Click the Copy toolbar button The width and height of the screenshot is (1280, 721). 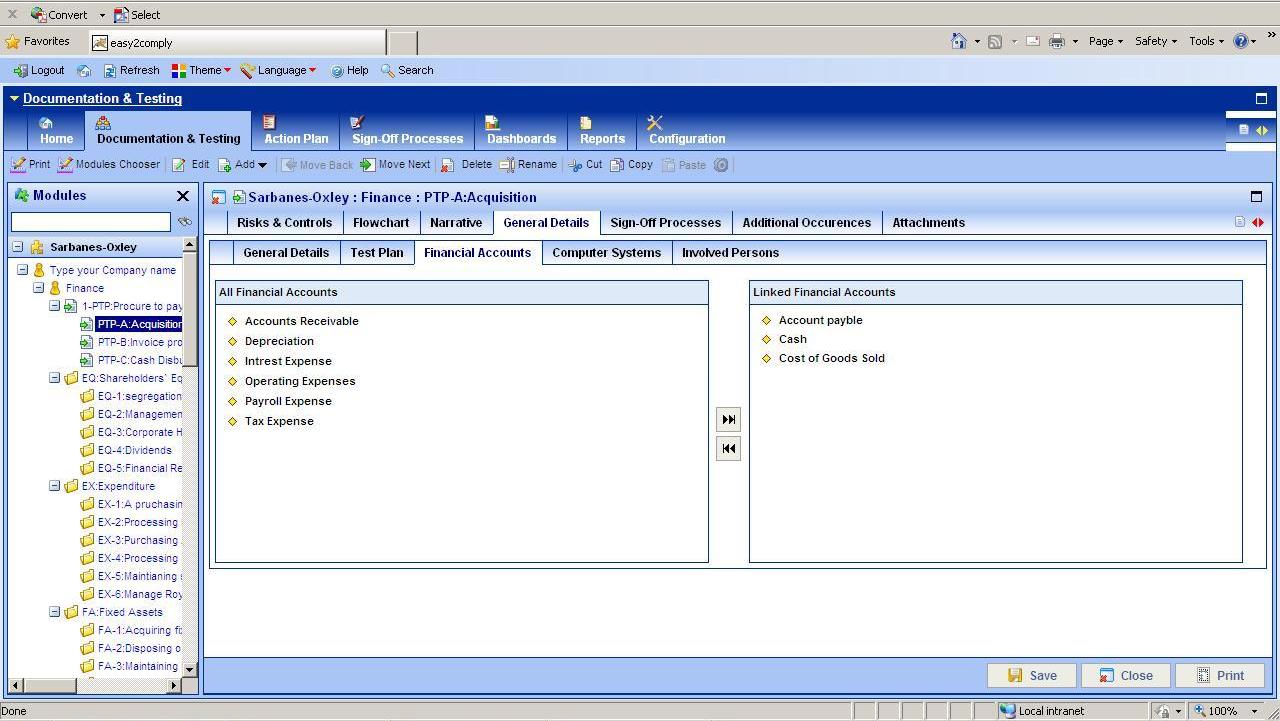point(631,165)
